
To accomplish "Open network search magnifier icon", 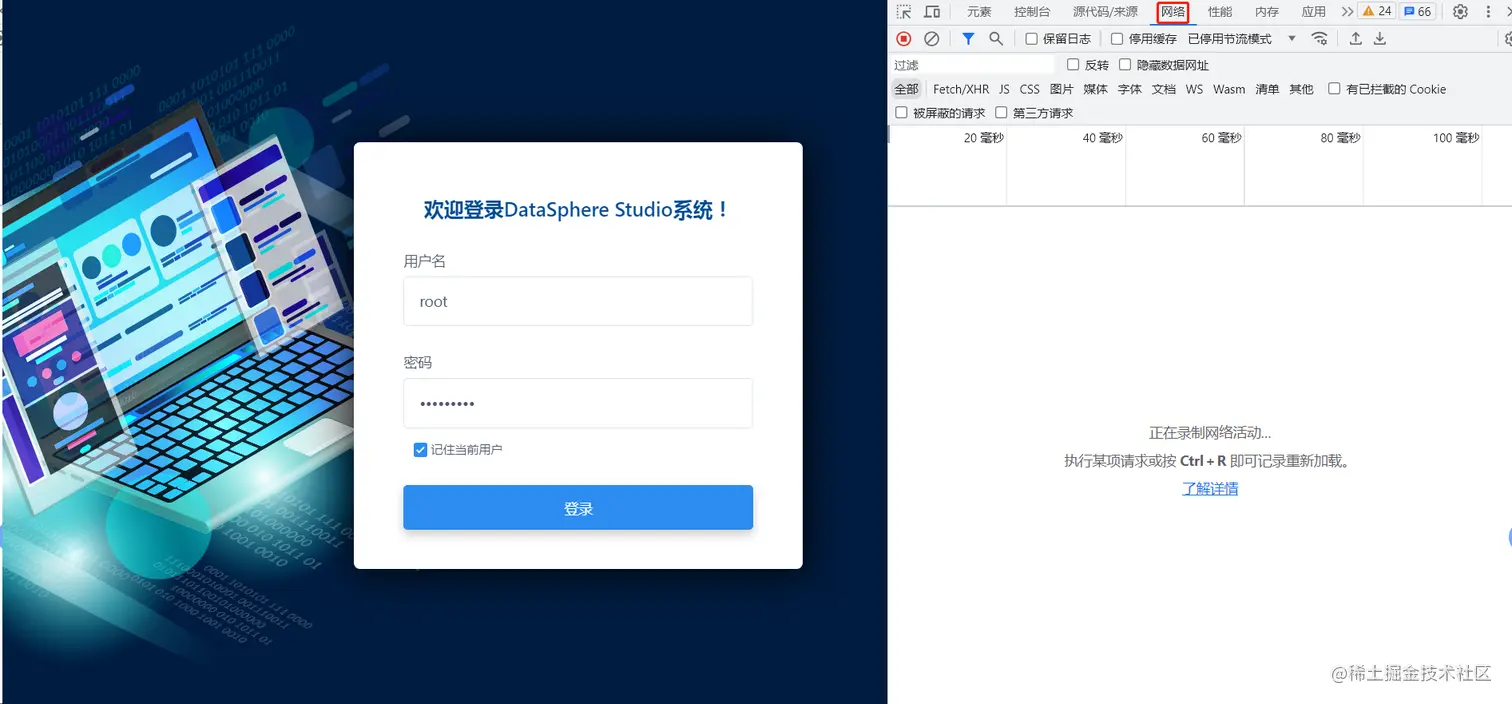I will (x=996, y=38).
